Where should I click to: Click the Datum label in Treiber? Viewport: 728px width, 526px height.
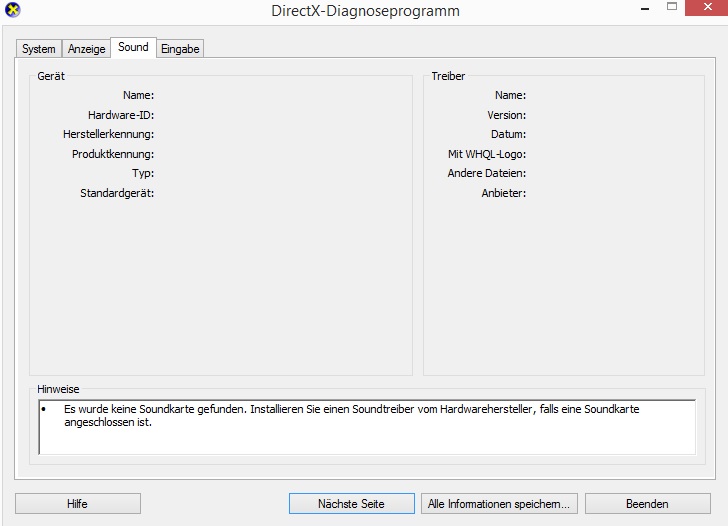coord(508,134)
